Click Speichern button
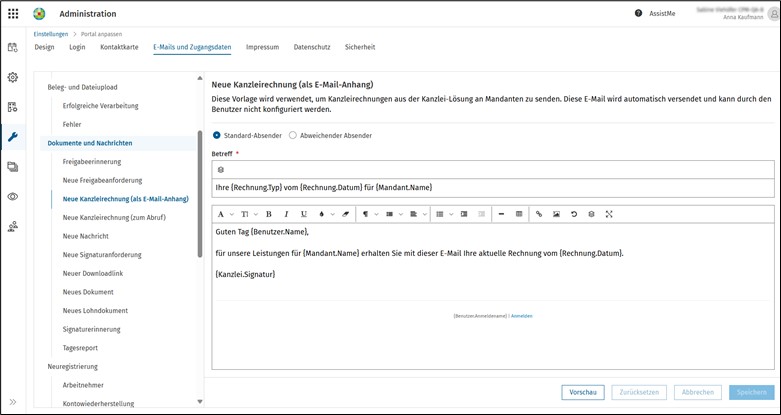 coord(752,392)
